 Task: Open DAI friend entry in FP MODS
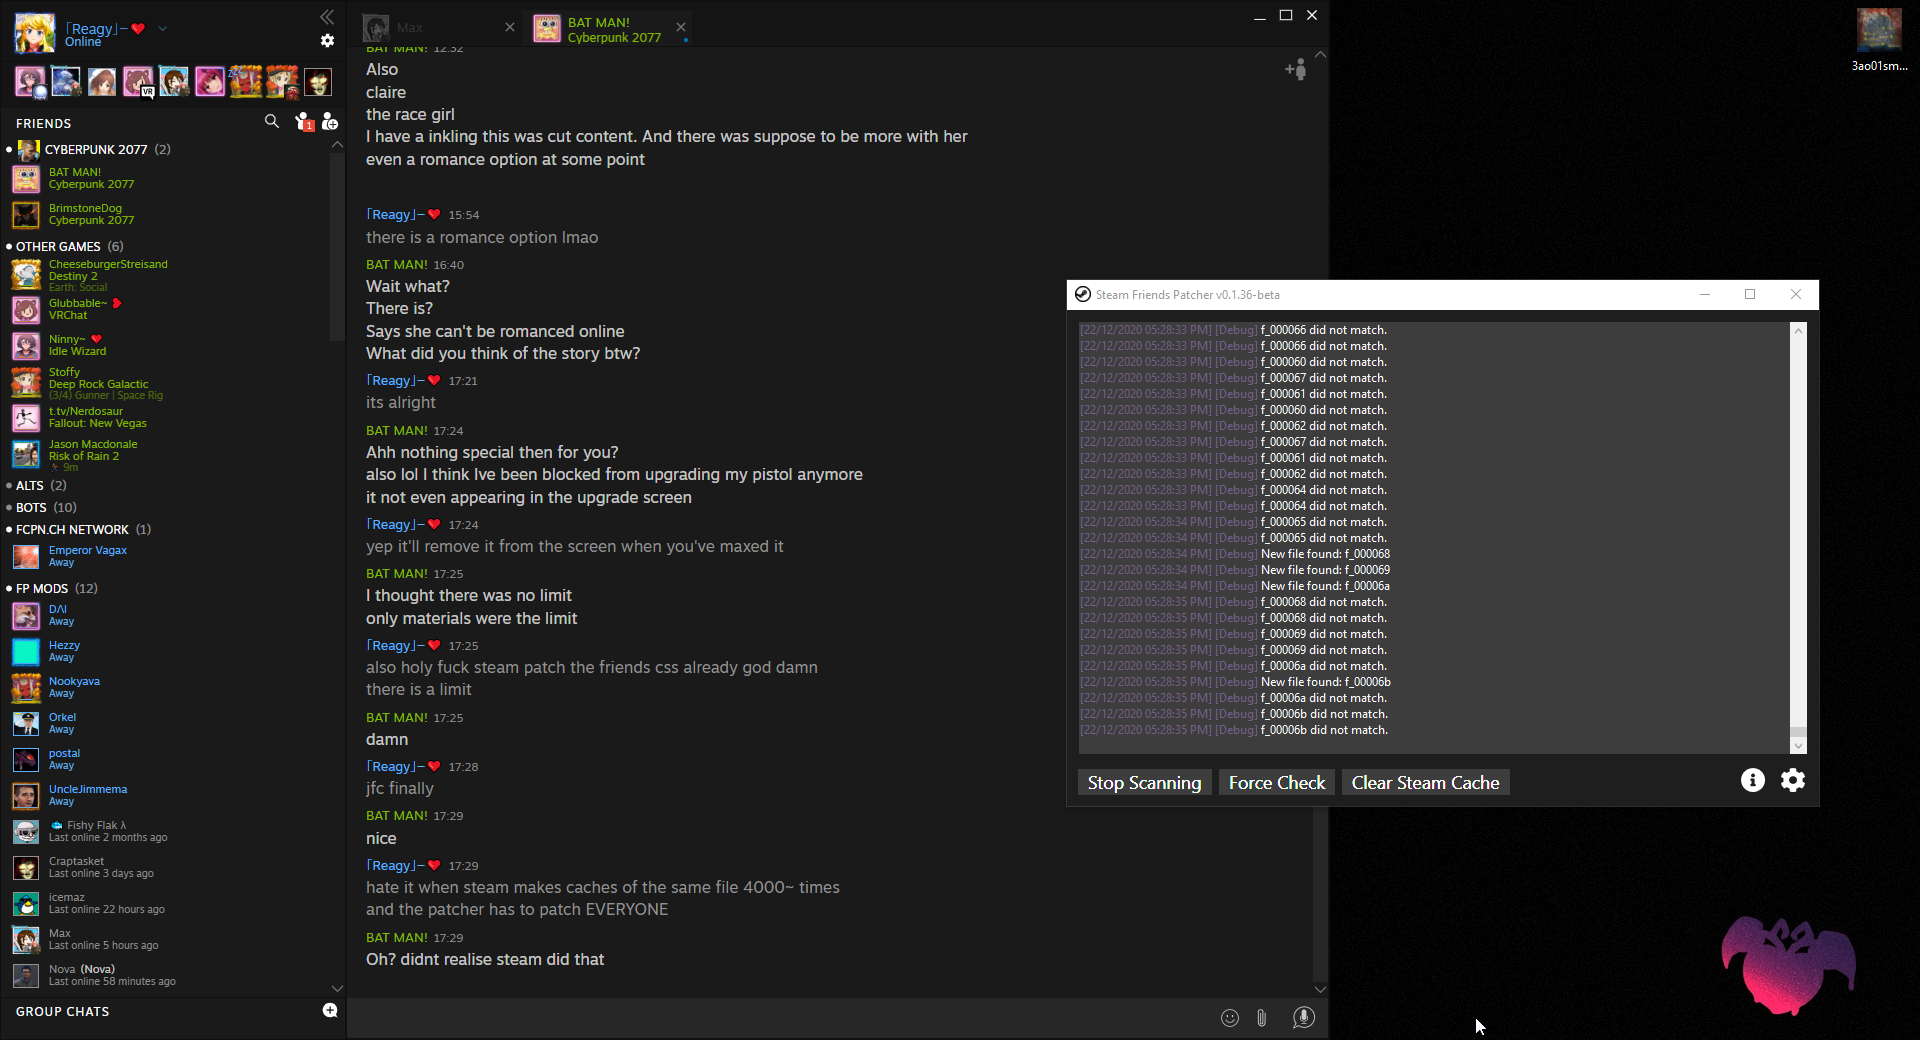(170, 615)
